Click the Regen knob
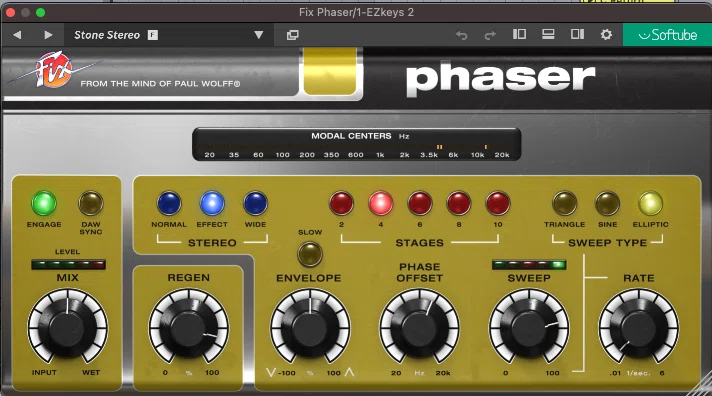 click(x=188, y=327)
